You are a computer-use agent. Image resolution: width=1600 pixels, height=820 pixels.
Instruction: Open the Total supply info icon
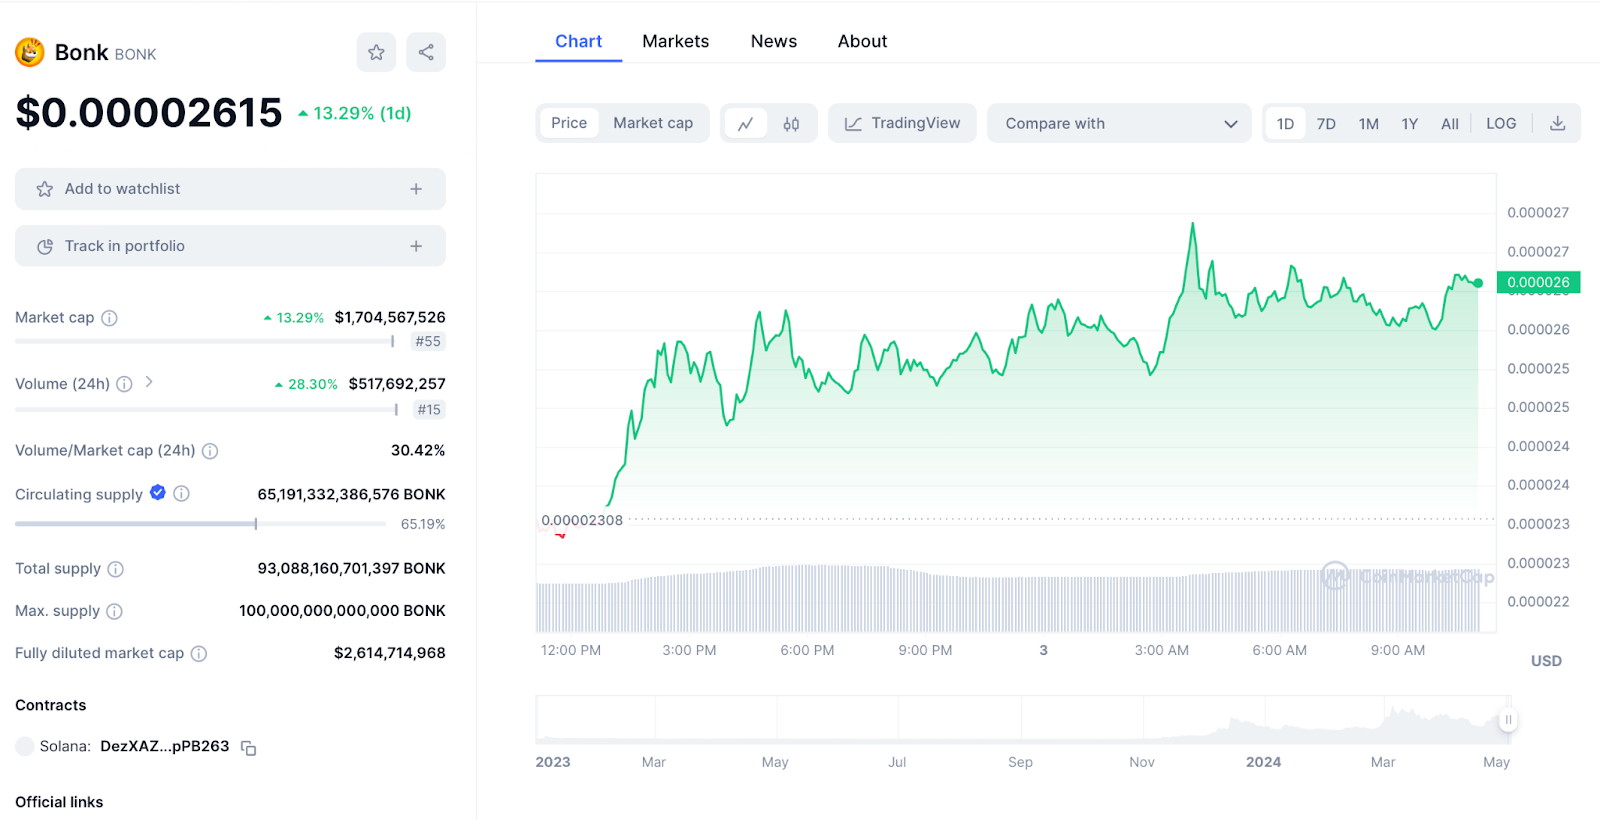(x=116, y=569)
